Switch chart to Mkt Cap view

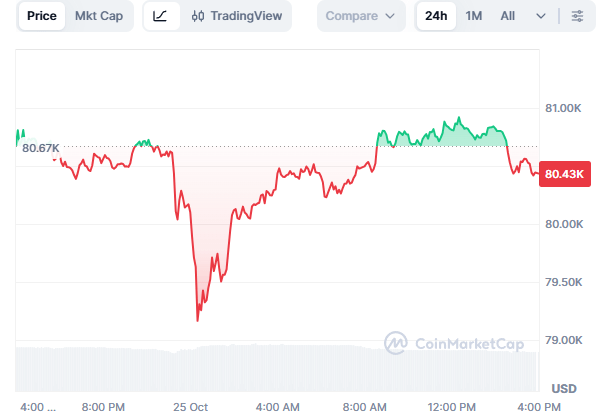99,16
